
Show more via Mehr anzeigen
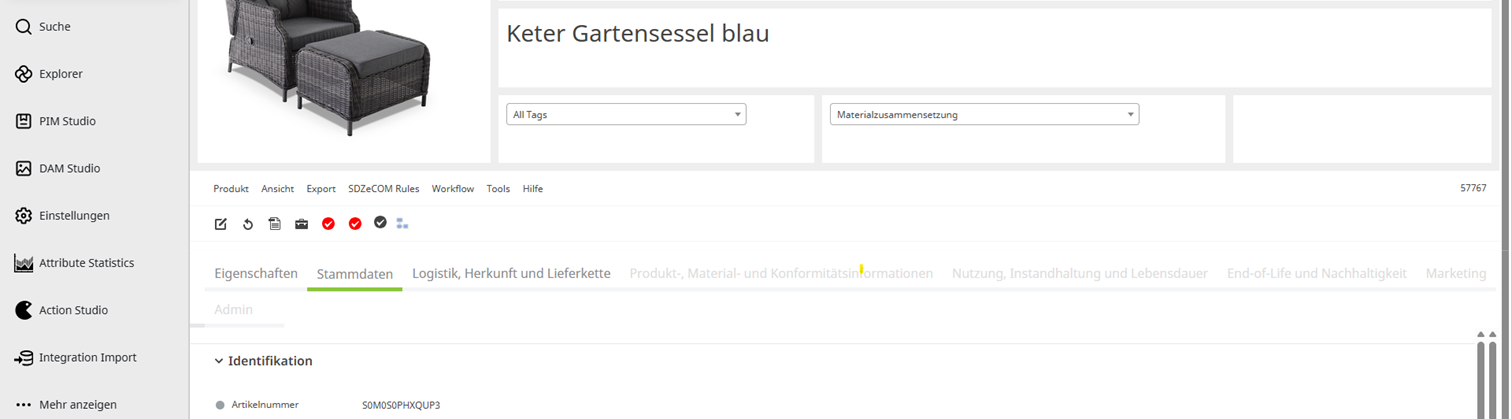point(66,405)
